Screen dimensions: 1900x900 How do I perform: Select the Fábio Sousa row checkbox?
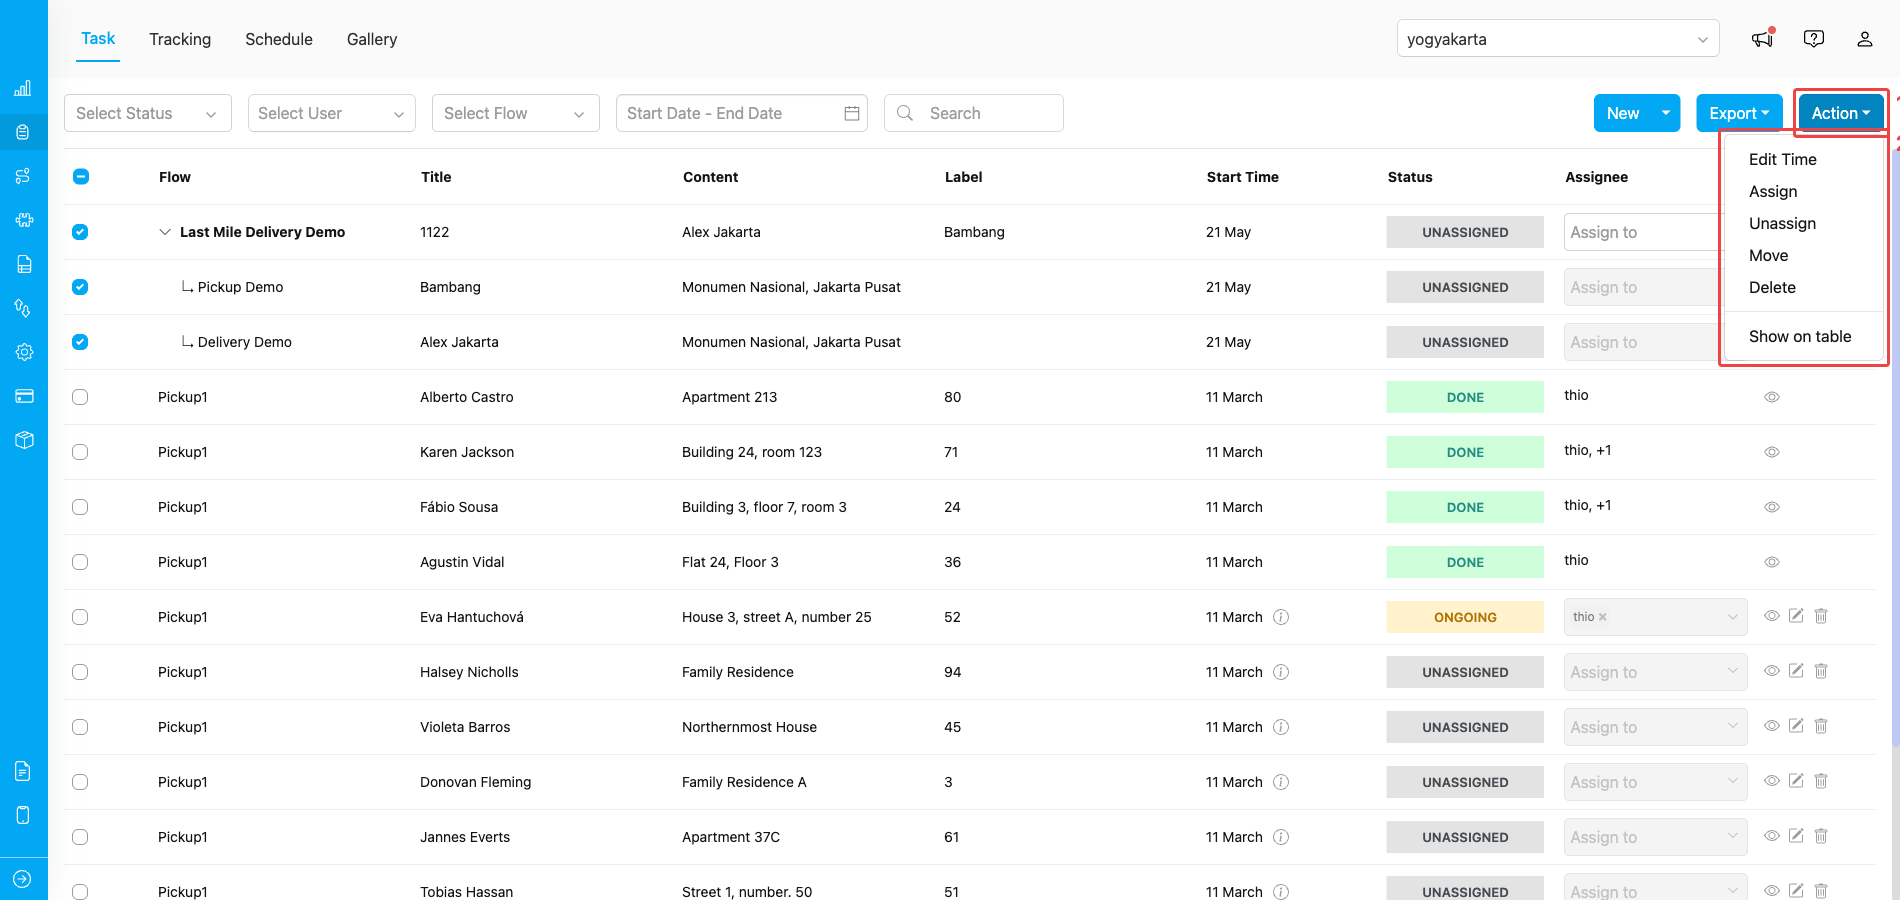[80, 507]
